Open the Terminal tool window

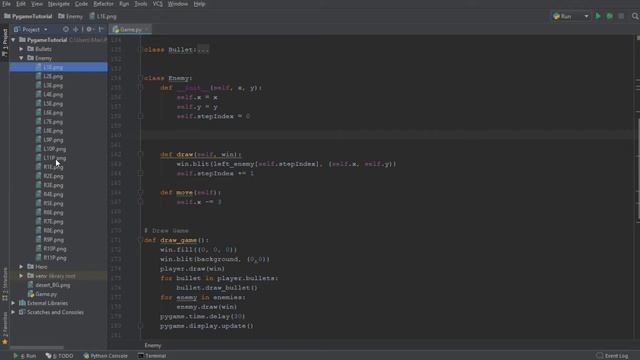click(x=152, y=356)
